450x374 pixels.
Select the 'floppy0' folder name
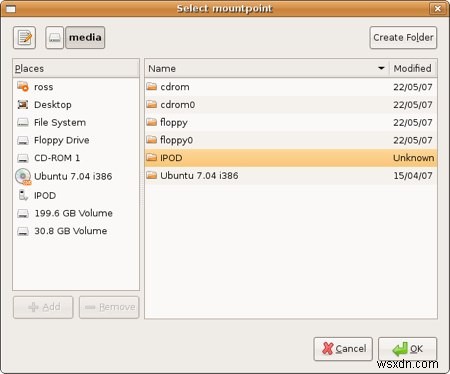pos(177,140)
